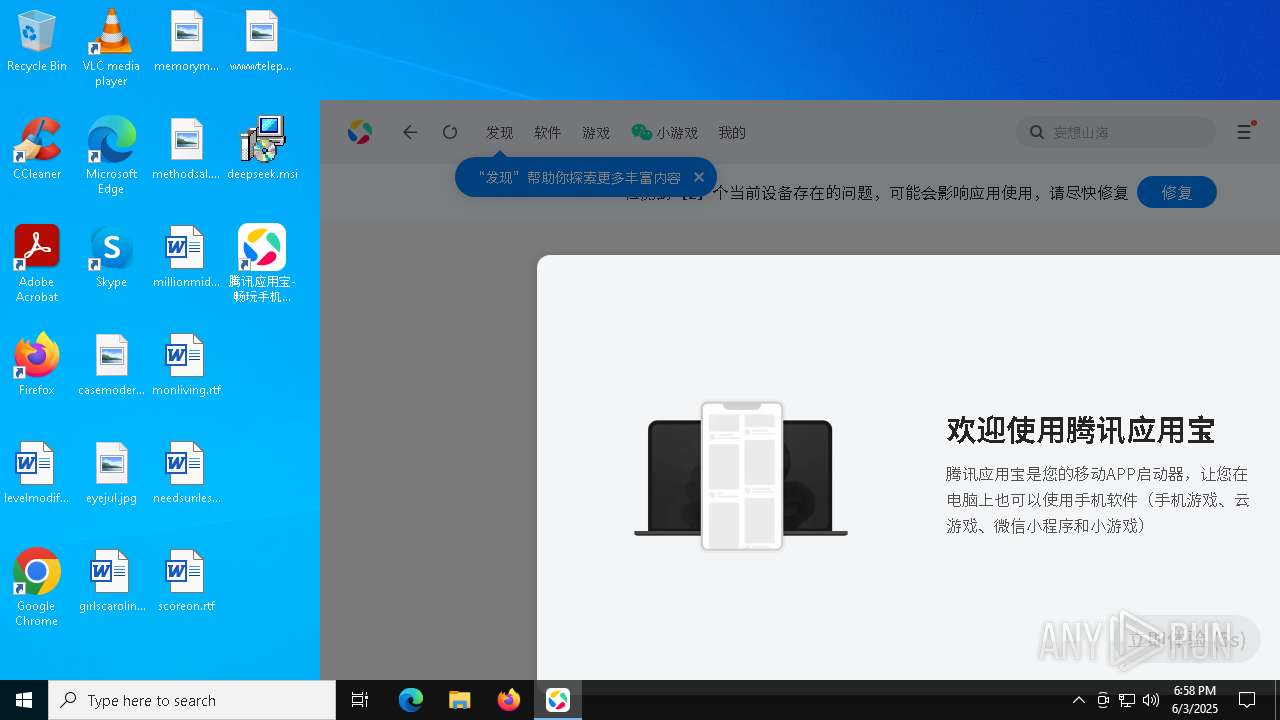The width and height of the screenshot is (1280, 720).
Task: Select the methodsal... image file
Action: coord(186,148)
